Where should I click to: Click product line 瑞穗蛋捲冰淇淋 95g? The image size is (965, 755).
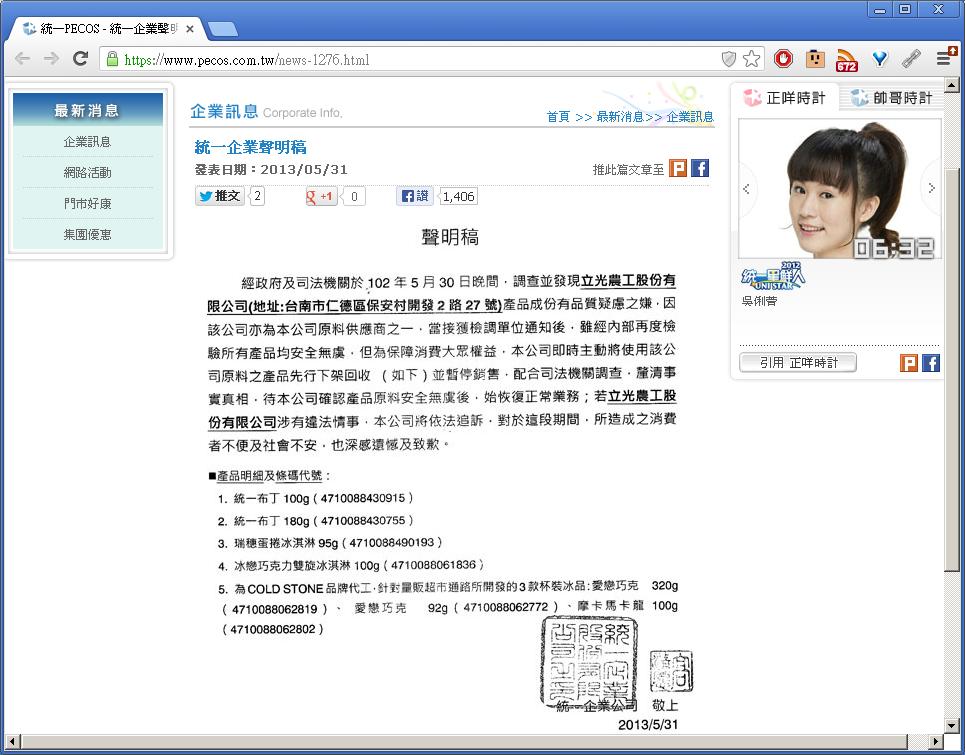[329, 543]
